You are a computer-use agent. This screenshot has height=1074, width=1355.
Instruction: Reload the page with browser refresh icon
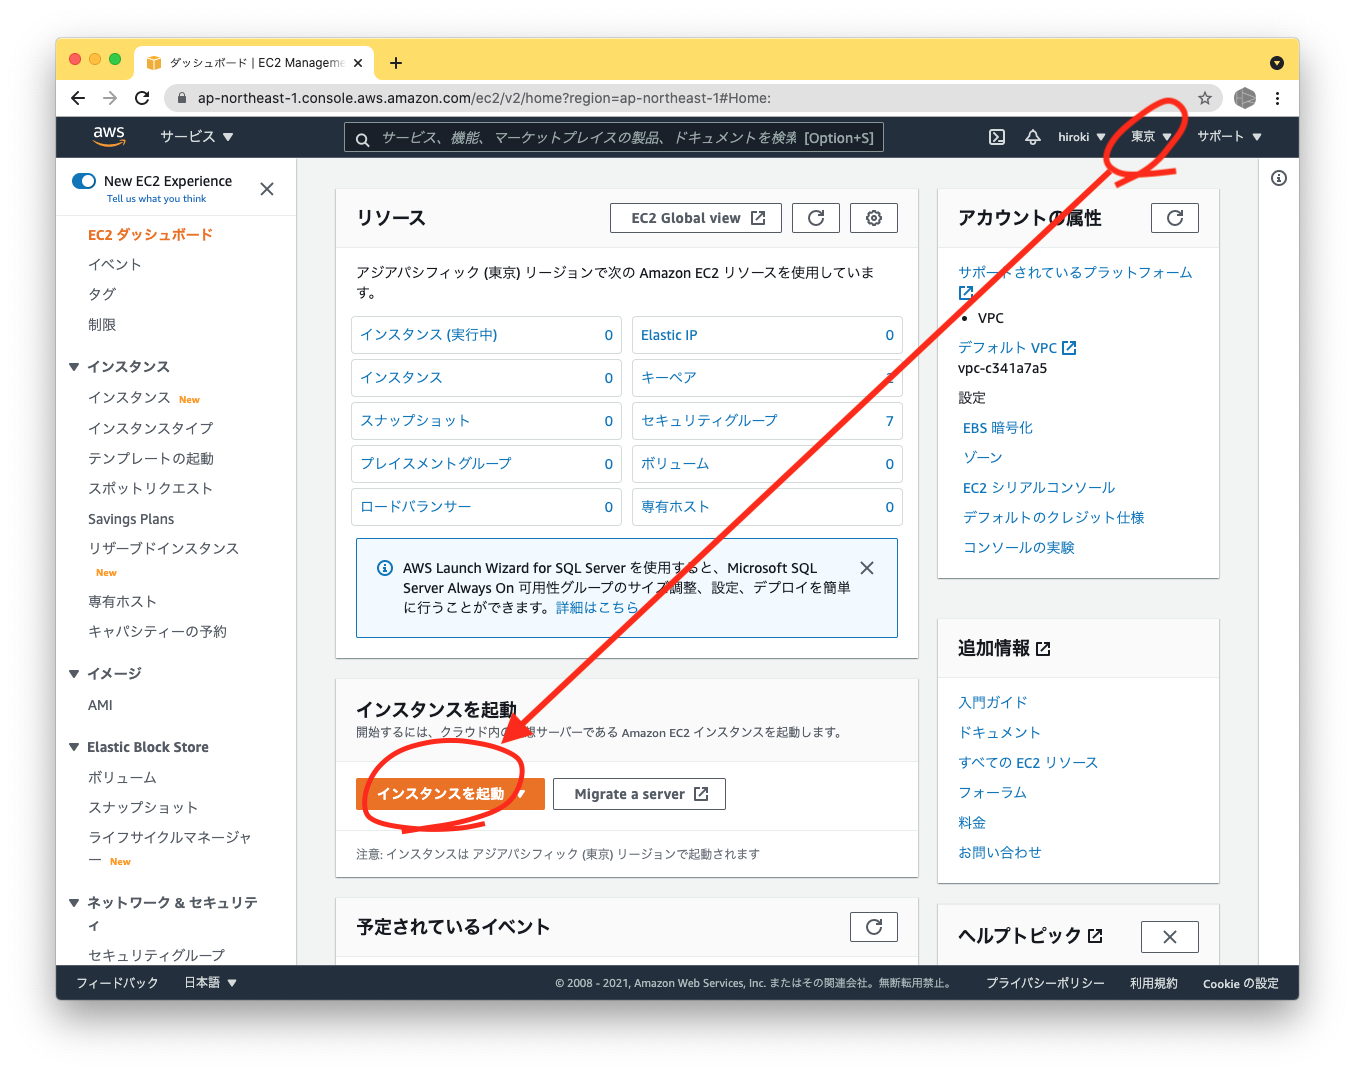click(142, 98)
